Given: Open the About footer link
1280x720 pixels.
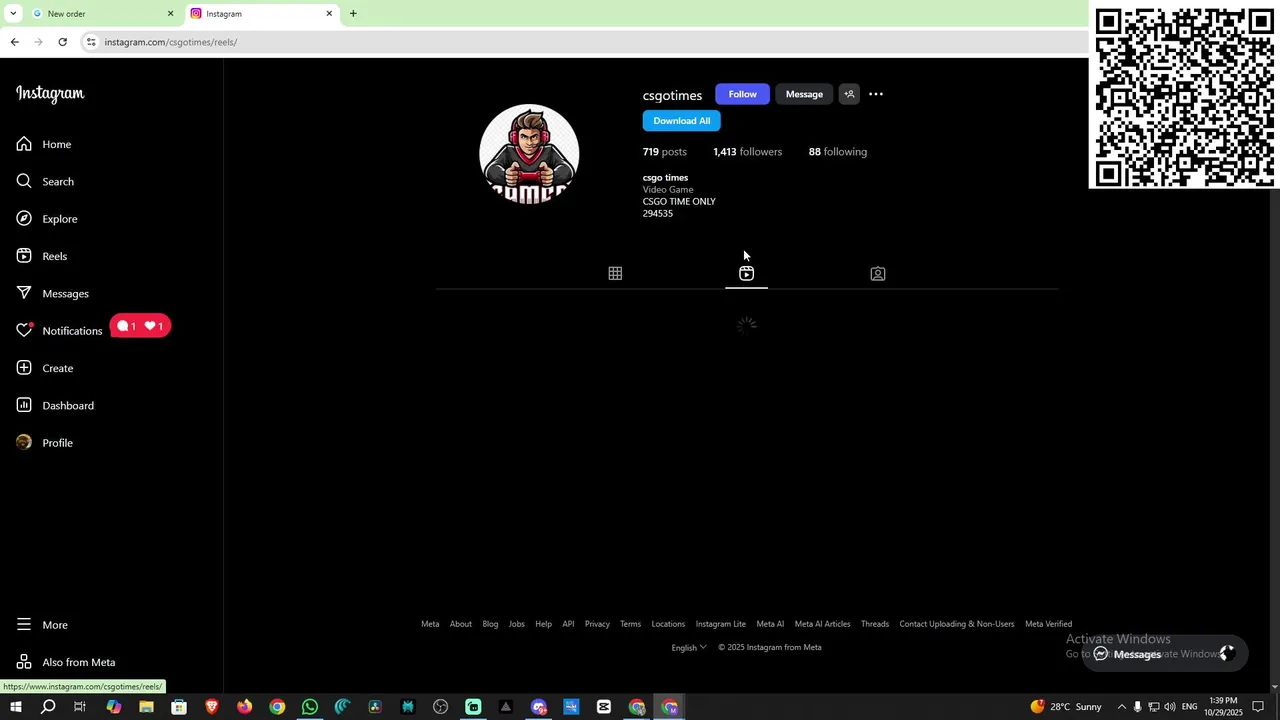Looking at the screenshot, I should 460,624.
